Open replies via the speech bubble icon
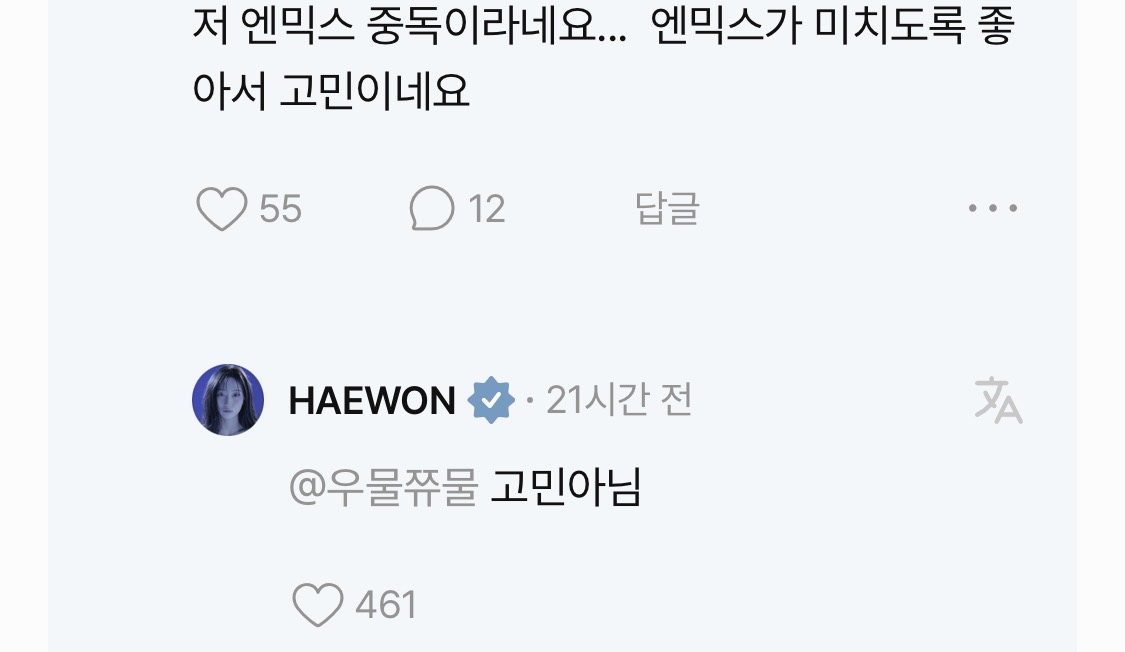 tap(432, 208)
